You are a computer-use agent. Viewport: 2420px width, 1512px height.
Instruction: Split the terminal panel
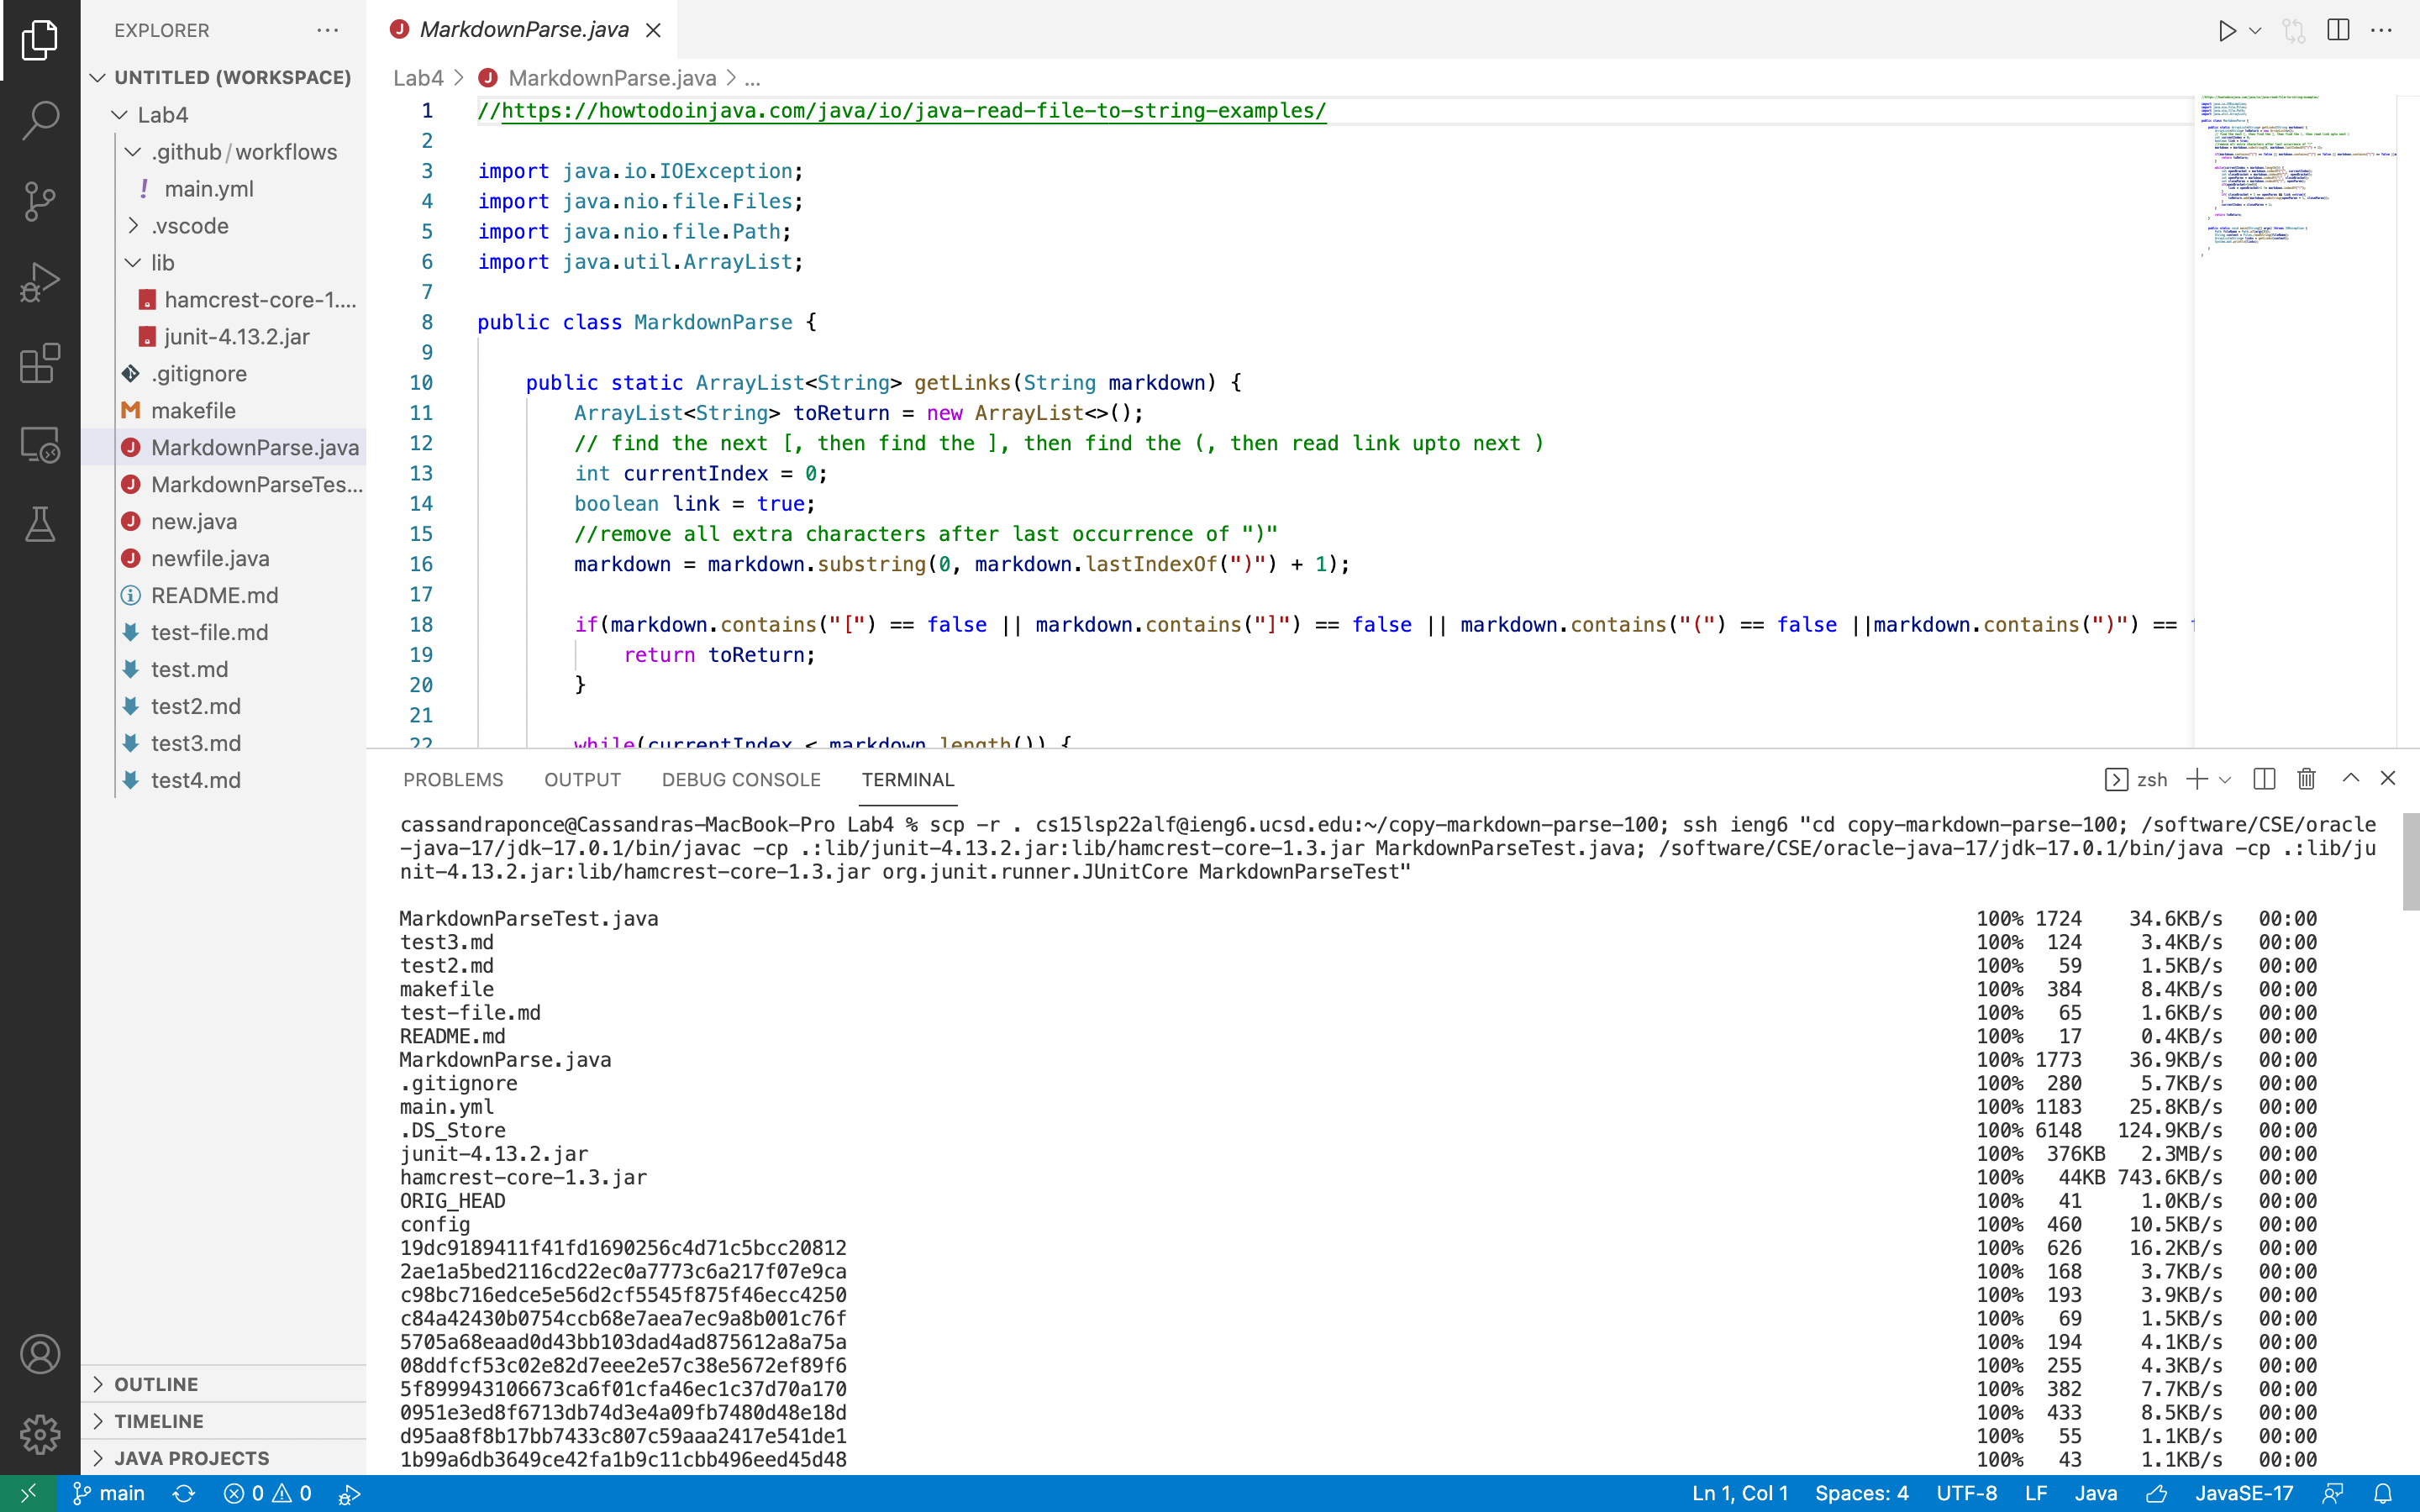tap(2264, 779)
